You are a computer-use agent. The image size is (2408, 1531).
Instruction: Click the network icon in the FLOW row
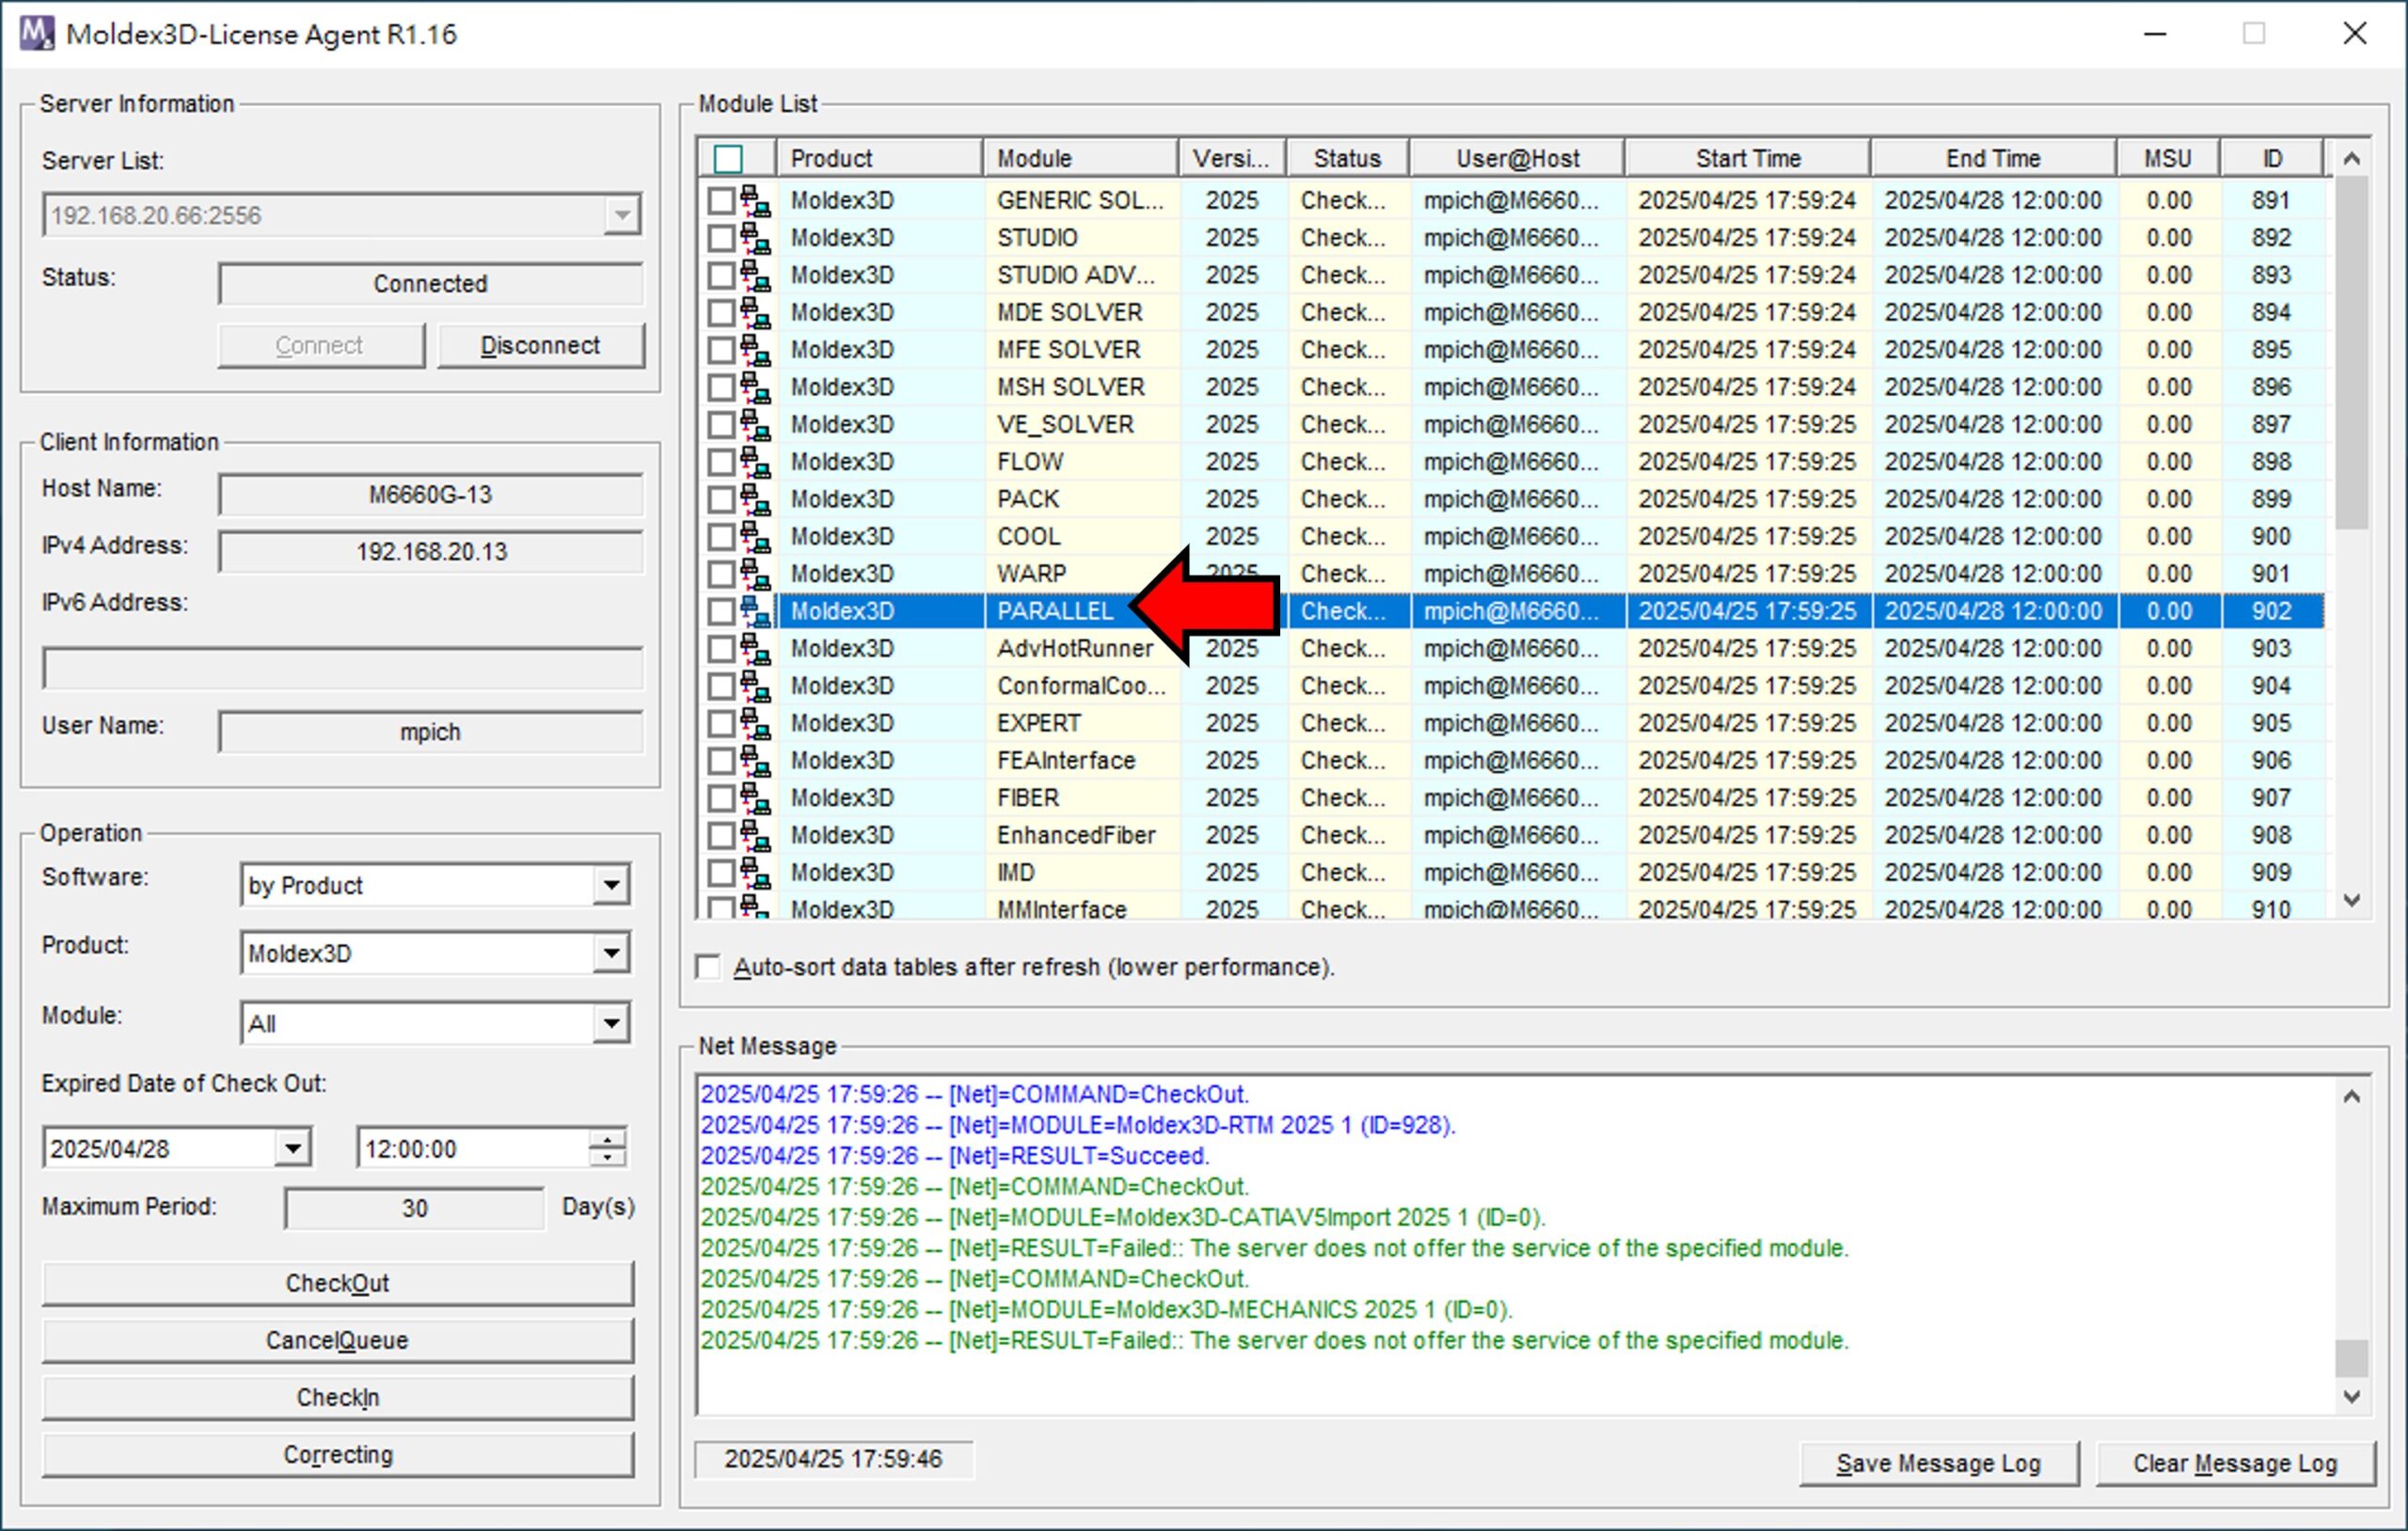coord(755,462)
